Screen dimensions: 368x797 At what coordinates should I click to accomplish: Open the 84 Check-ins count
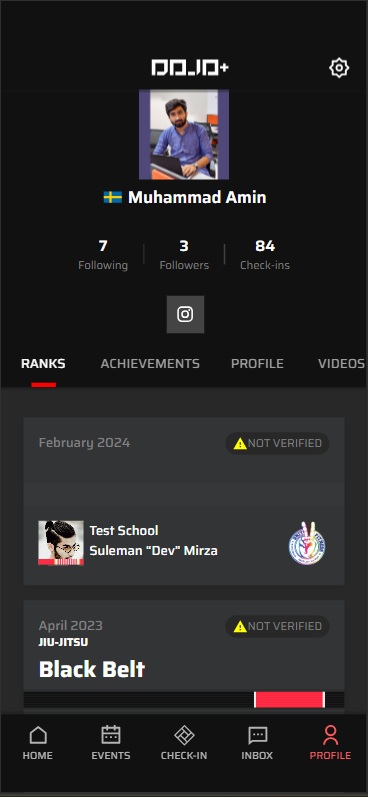(265, 255)
